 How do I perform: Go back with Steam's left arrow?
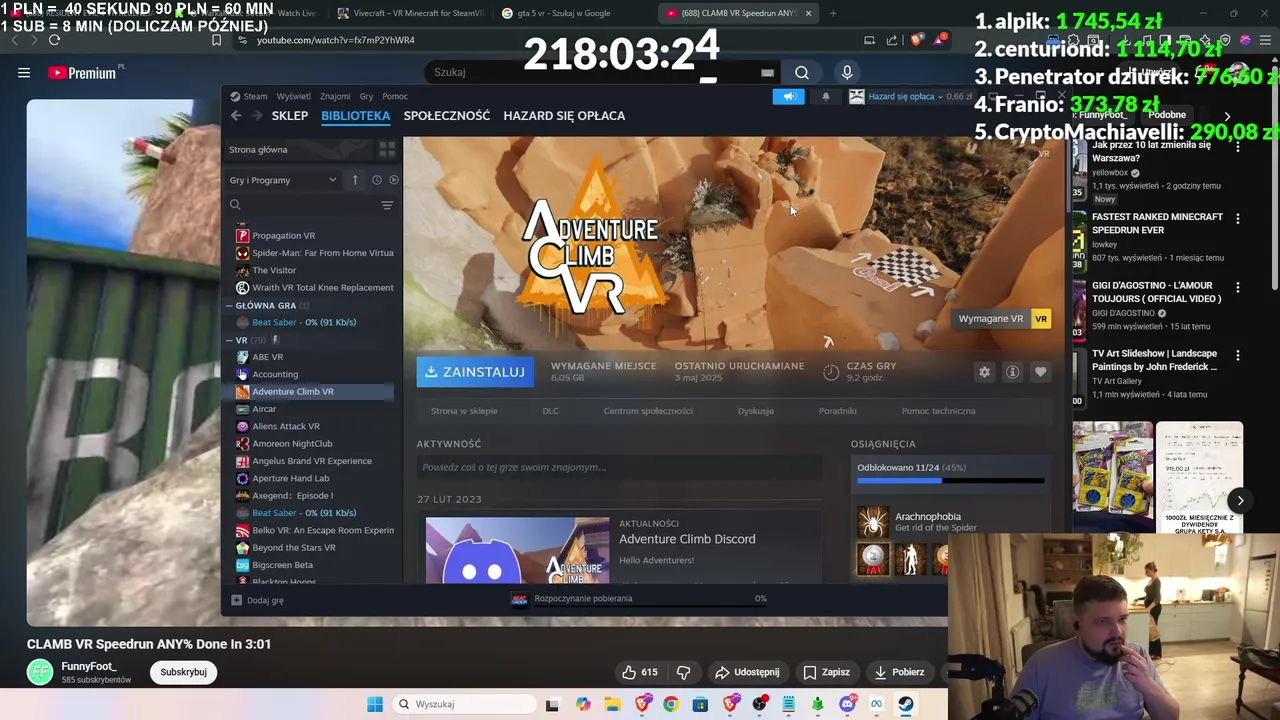point(236,116)
